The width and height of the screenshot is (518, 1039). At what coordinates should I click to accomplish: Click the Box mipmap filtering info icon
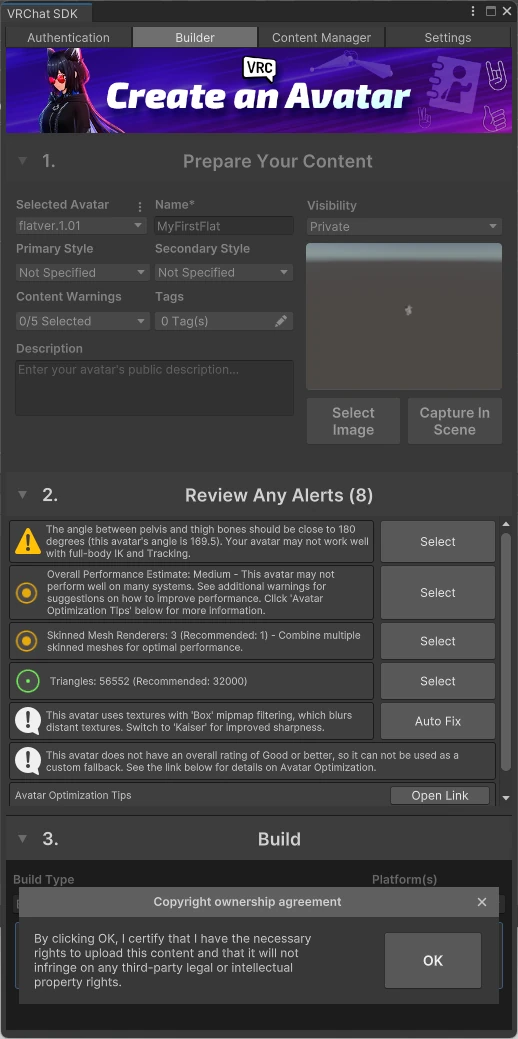coord(28,721)
